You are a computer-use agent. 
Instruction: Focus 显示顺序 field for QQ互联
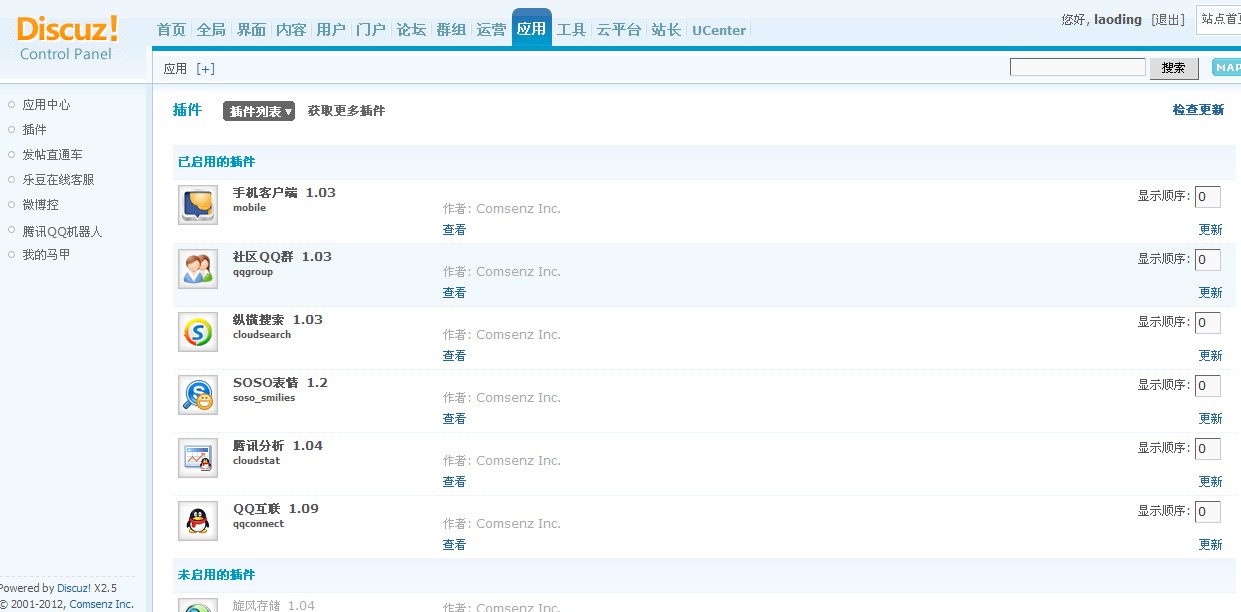pos(1208,512)
